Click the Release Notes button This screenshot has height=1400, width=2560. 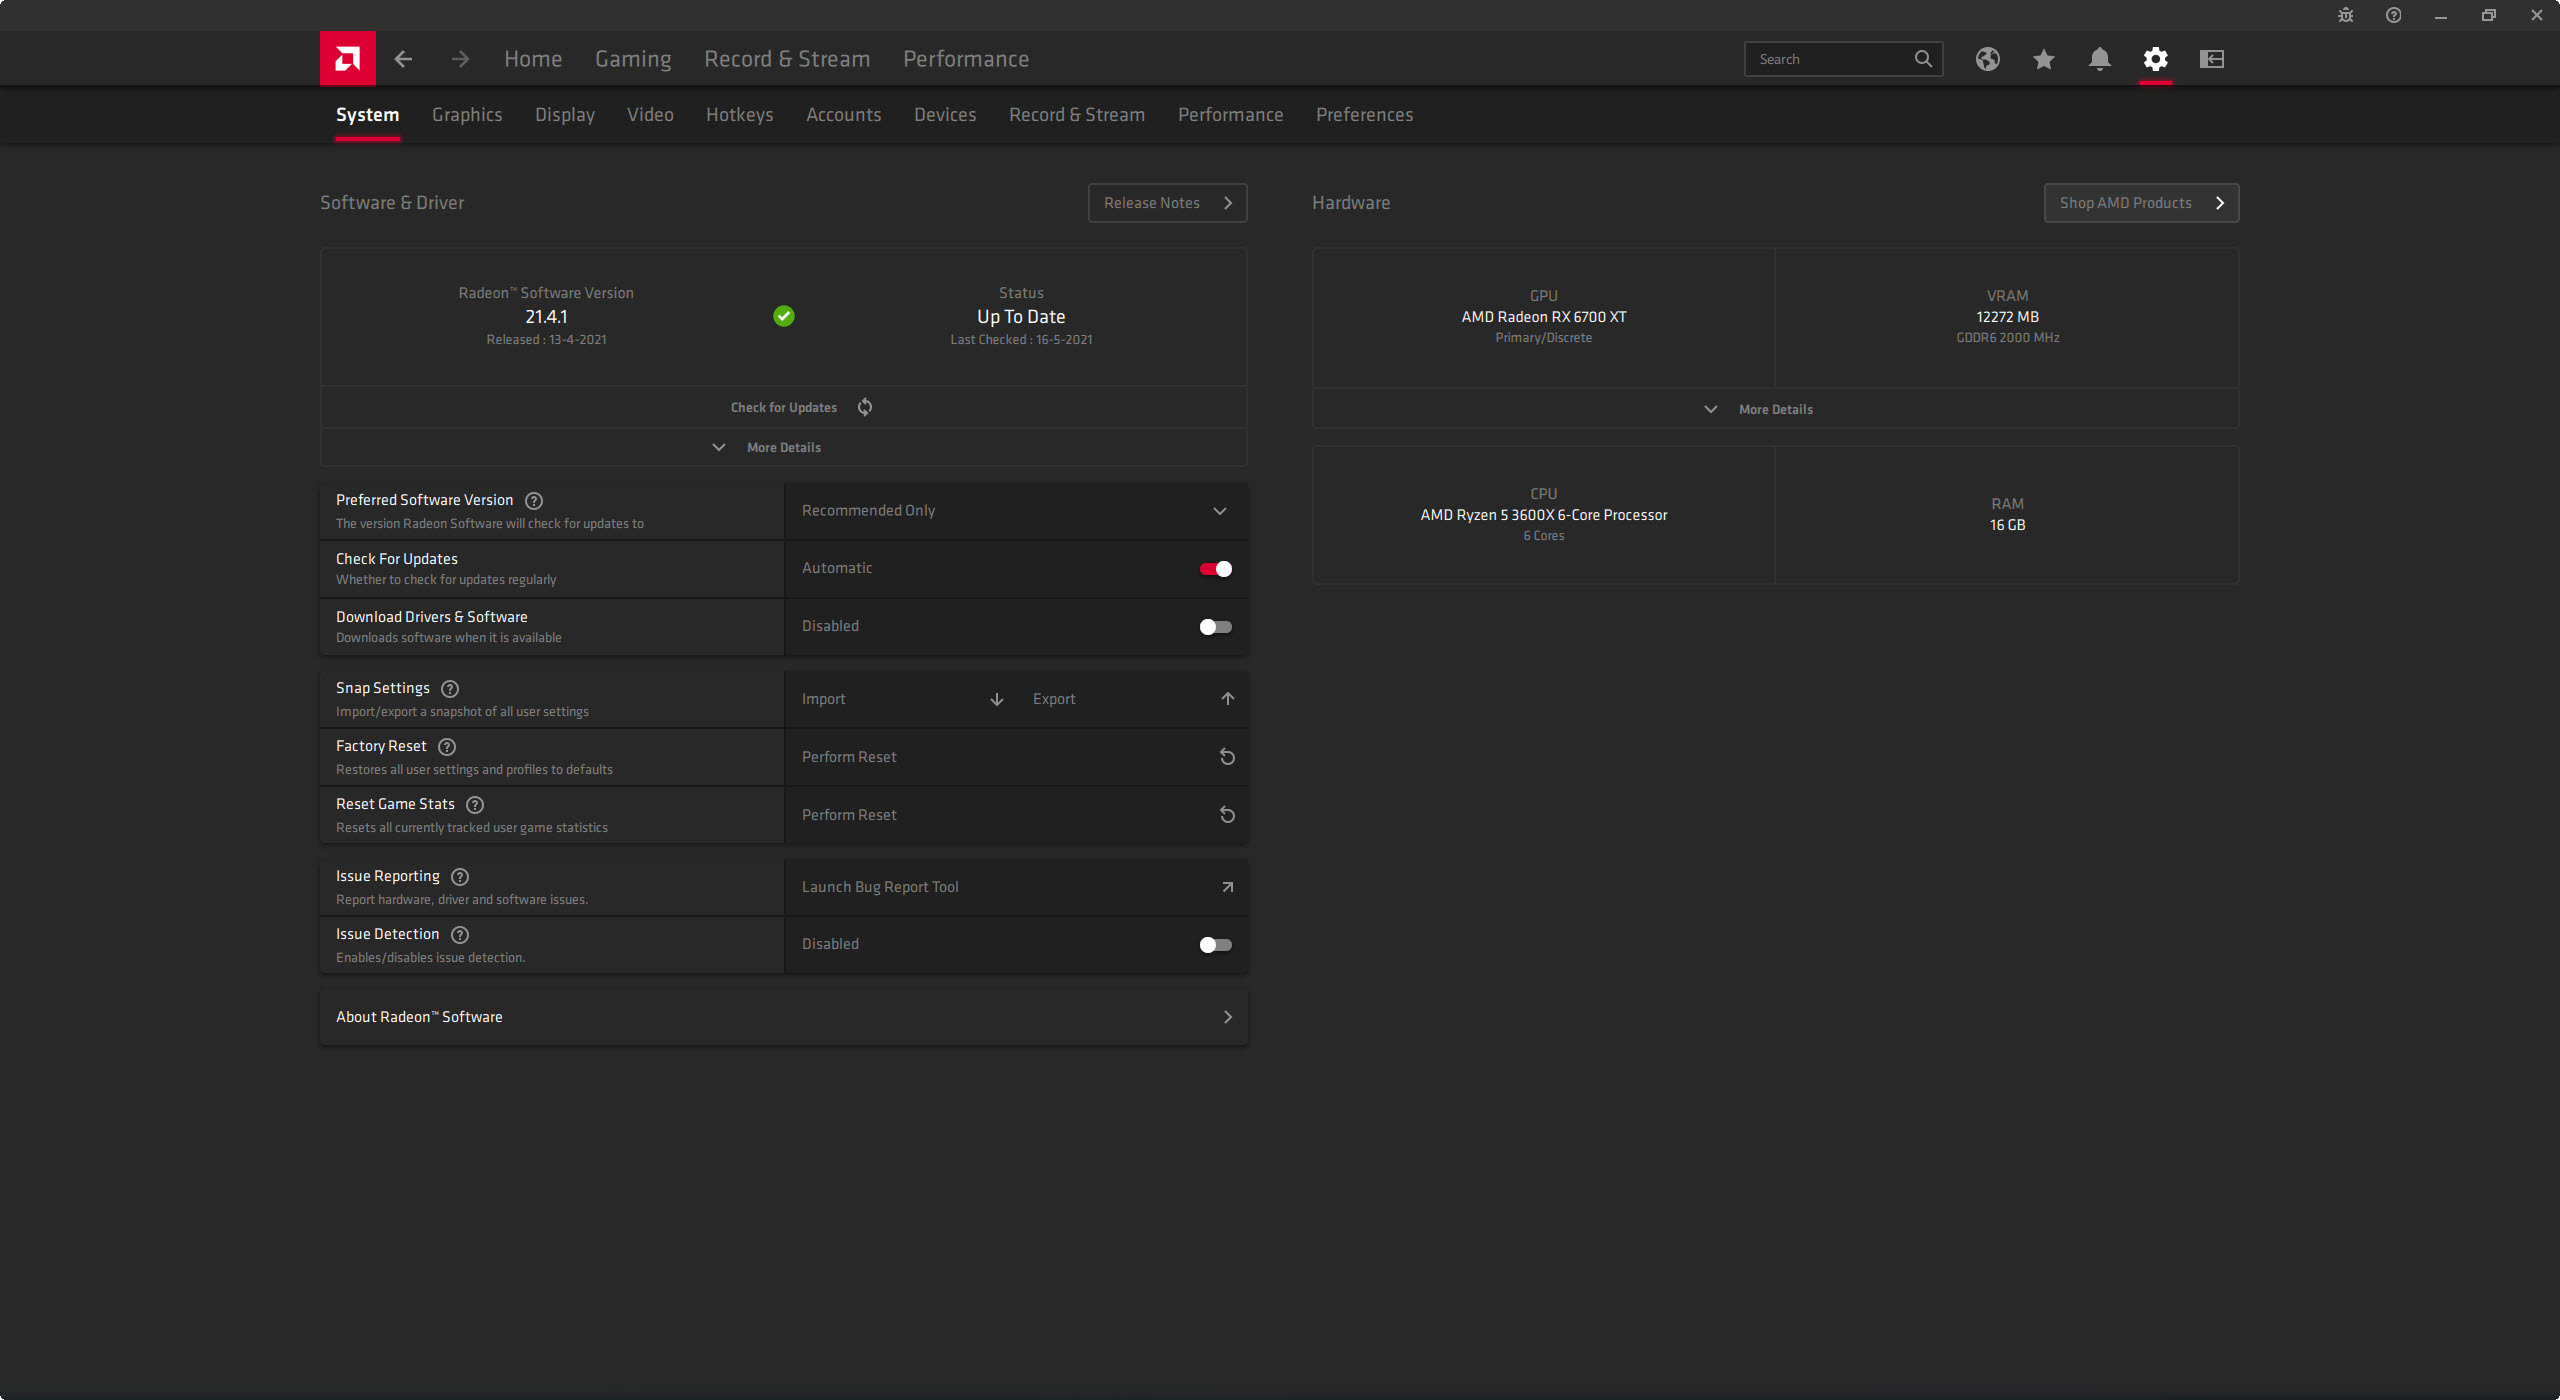[x=1167, y=203]
